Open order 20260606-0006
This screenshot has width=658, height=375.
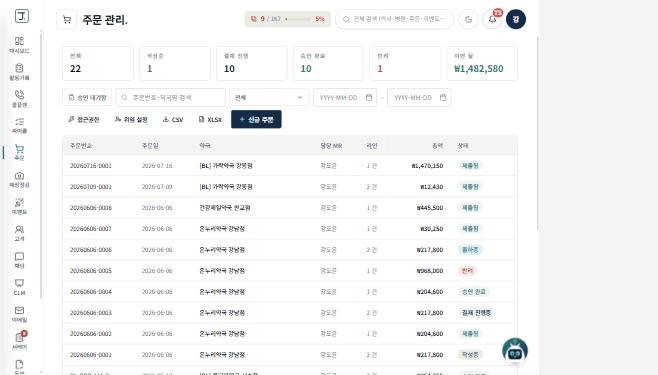pyautogui.click(x=290, y=250)
